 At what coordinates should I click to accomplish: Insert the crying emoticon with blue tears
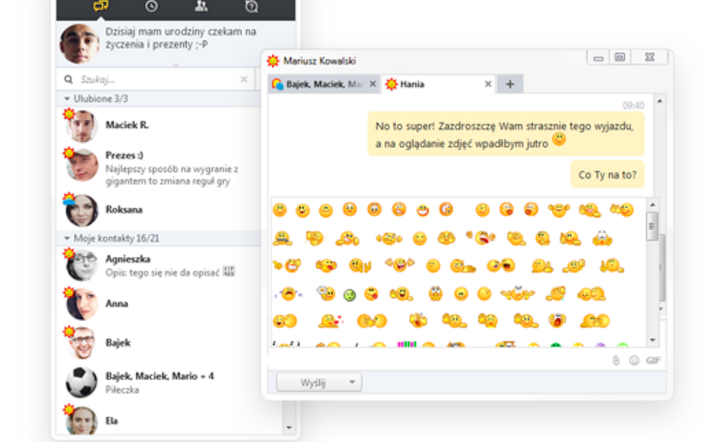coord(288,293)
